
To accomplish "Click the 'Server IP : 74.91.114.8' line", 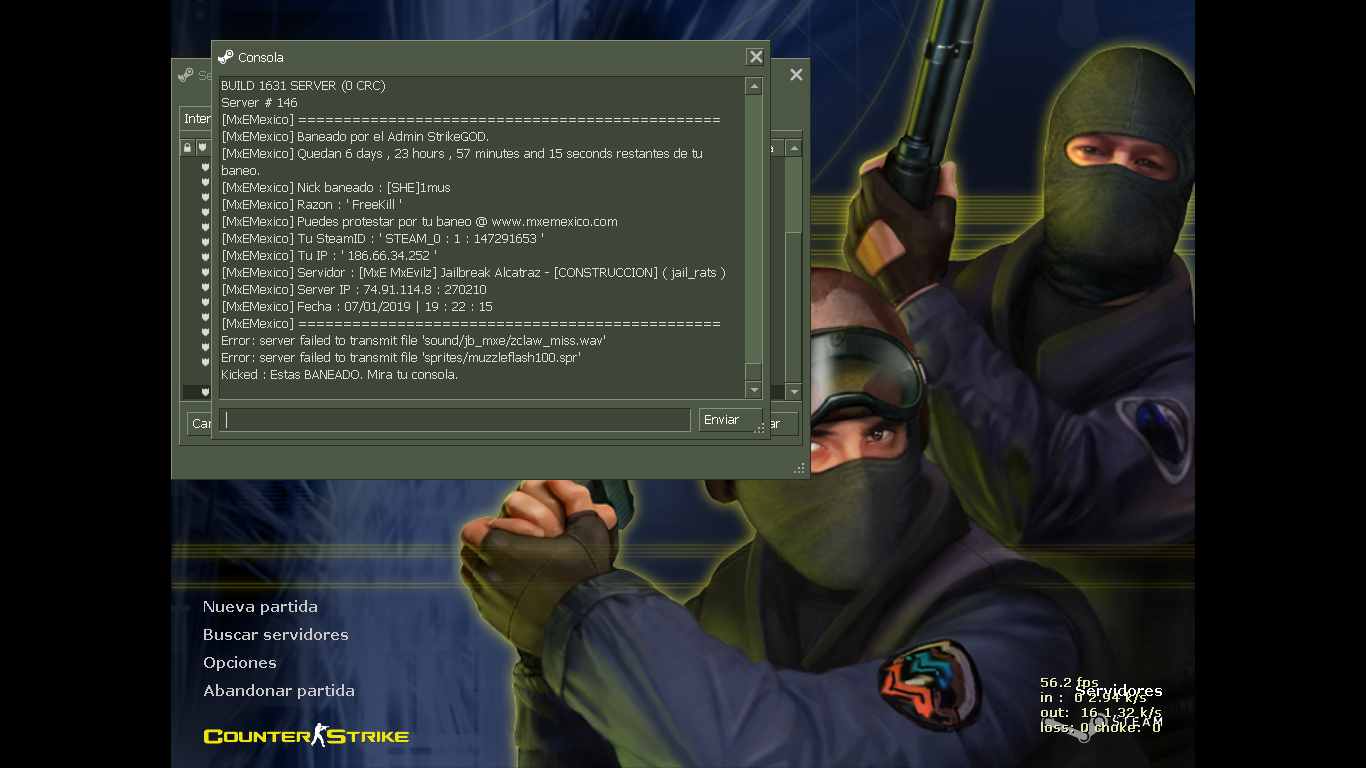I will 354,289.
